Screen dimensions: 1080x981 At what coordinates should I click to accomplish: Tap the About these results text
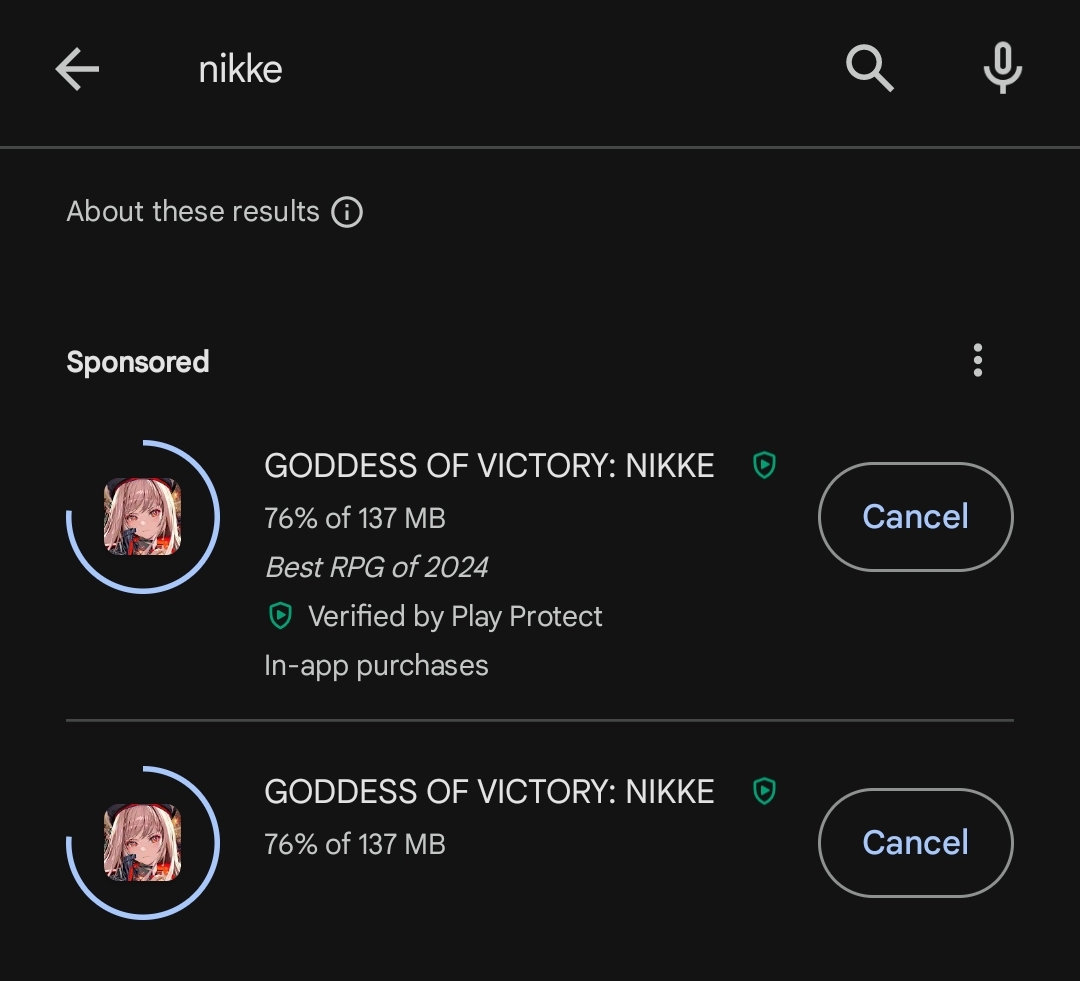[x=193, y=212]
